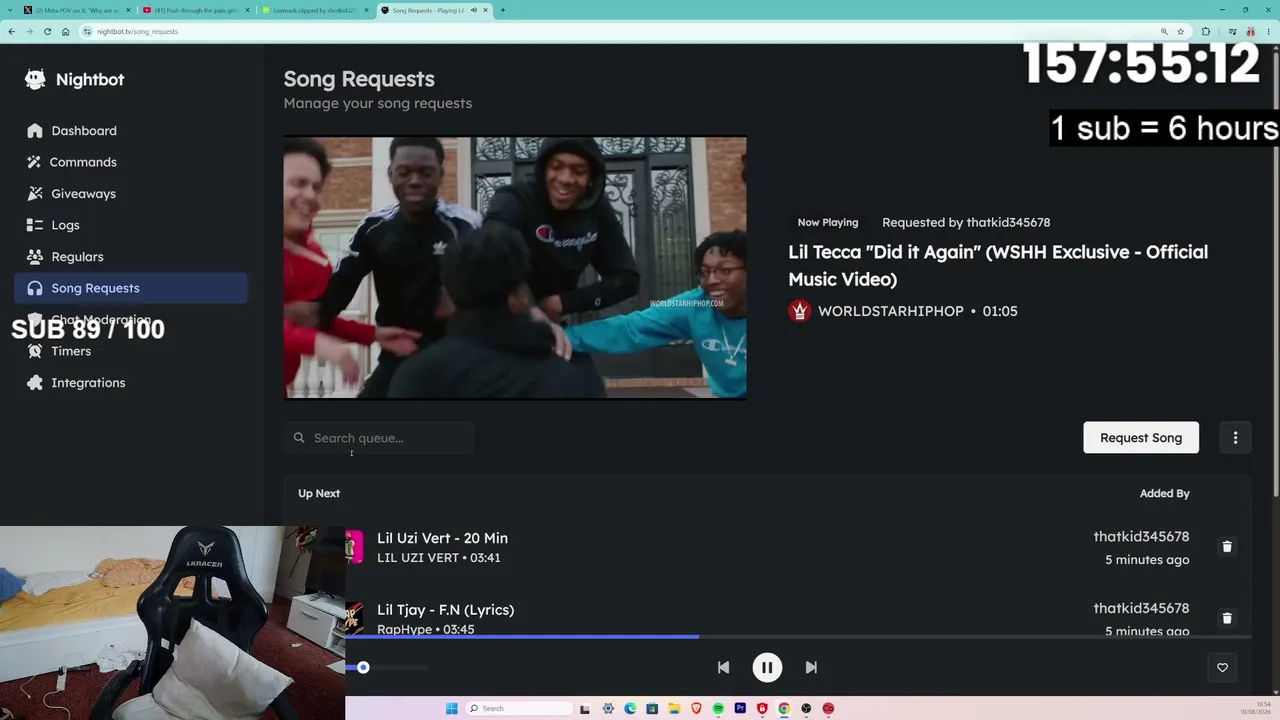Focus the Search queue input field
Image resolution: width=1280 pixels, height=720 pixels.
[379, 438]
